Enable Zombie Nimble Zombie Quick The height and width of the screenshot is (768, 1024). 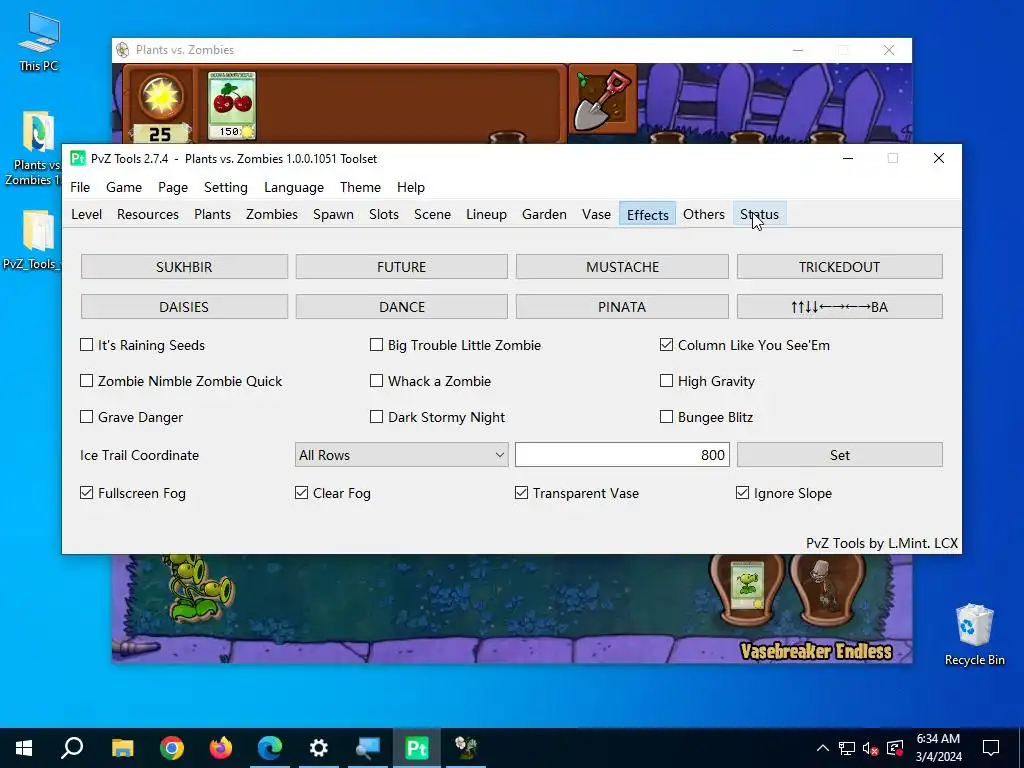(86, 381)
